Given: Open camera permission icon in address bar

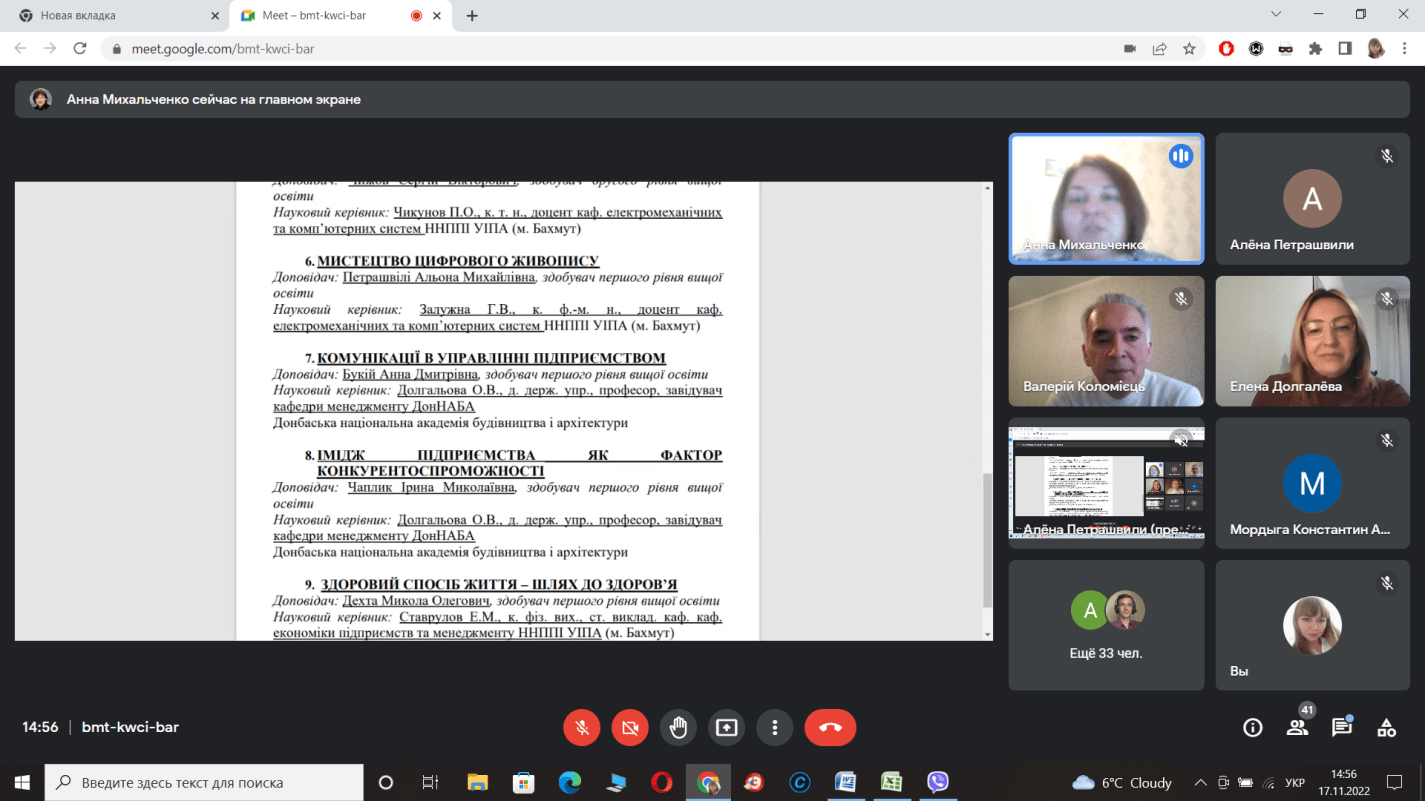Looking at the screenshot, I should 1130,48.
